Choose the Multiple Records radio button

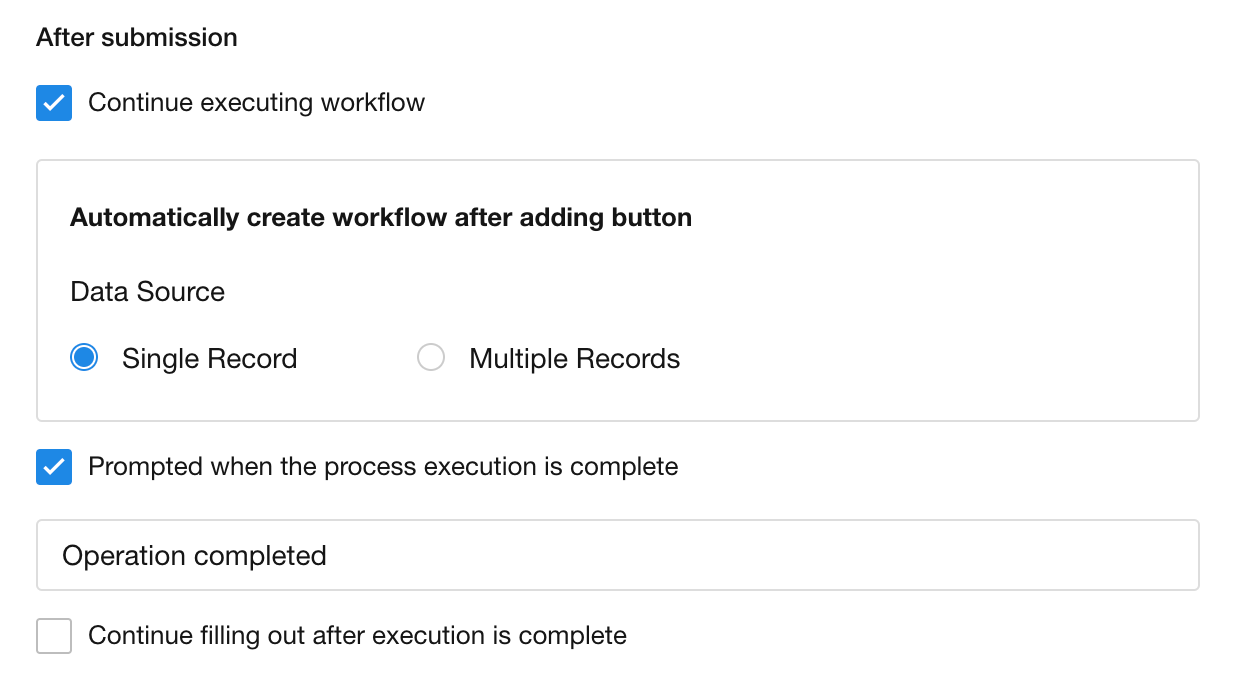coord(431,358)
